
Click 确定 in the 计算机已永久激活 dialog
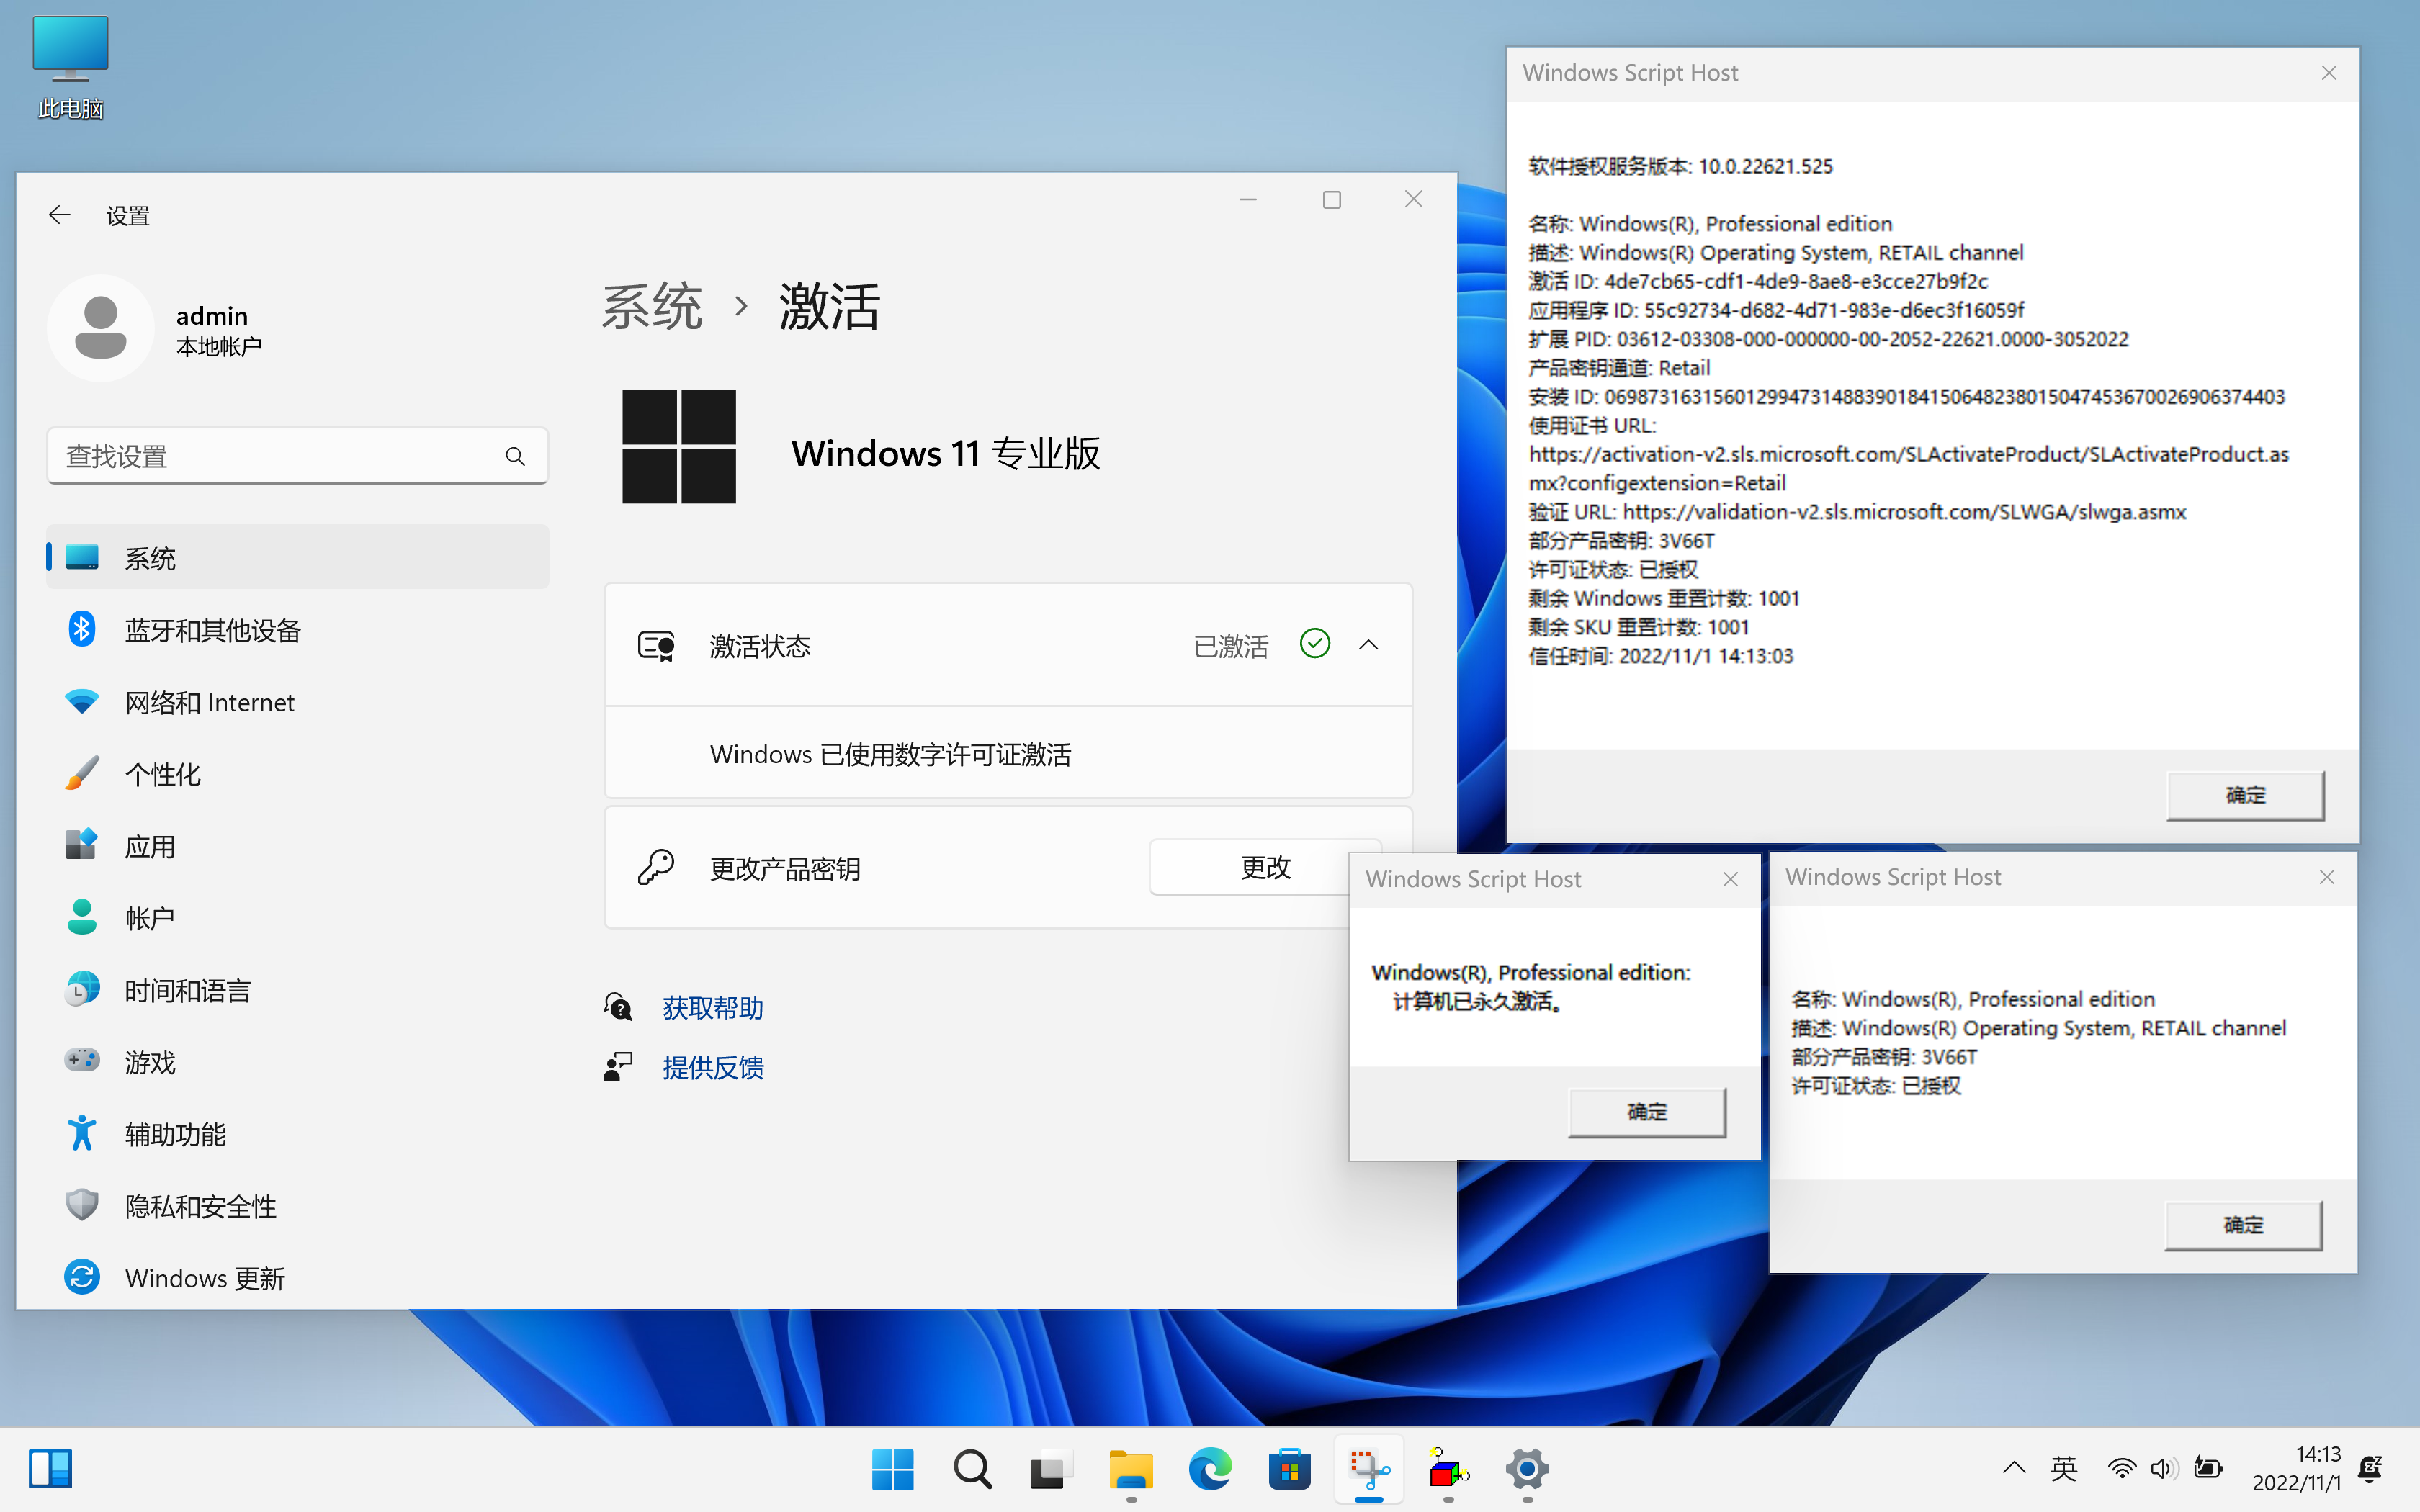click(1647, 1112)
